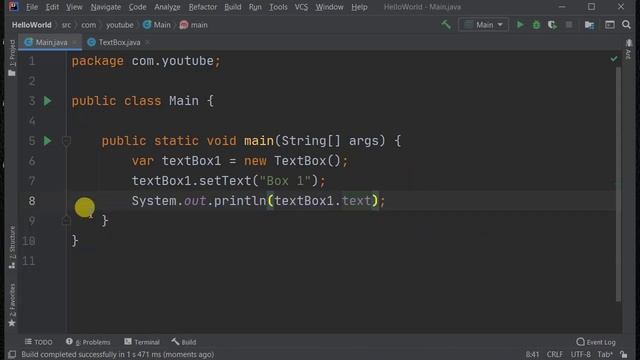Open the Edit menu

click(x=52, y=7)
